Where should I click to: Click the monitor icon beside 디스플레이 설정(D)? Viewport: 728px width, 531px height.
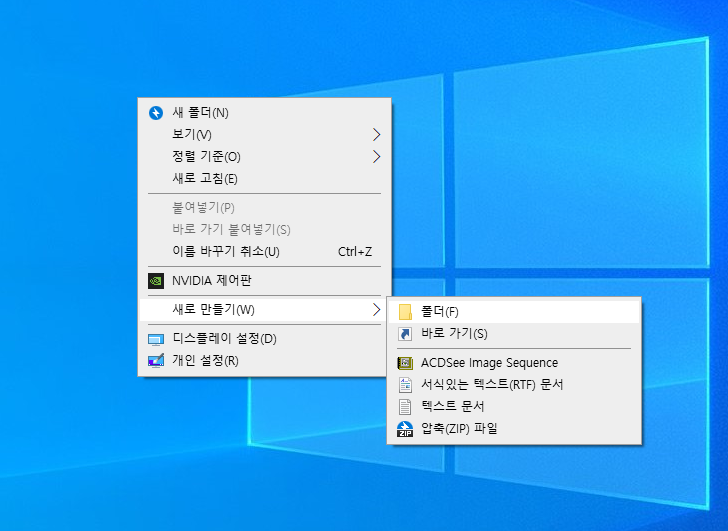(x=156, y=339)
